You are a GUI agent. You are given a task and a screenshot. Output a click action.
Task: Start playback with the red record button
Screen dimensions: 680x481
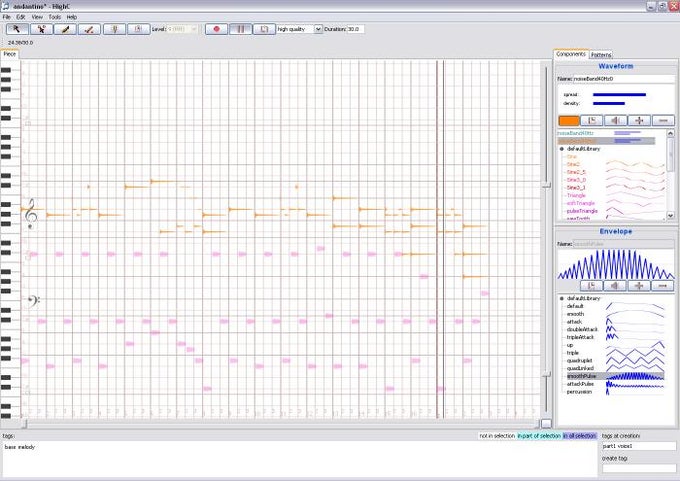pyautogui.click(x=216, y=29)
